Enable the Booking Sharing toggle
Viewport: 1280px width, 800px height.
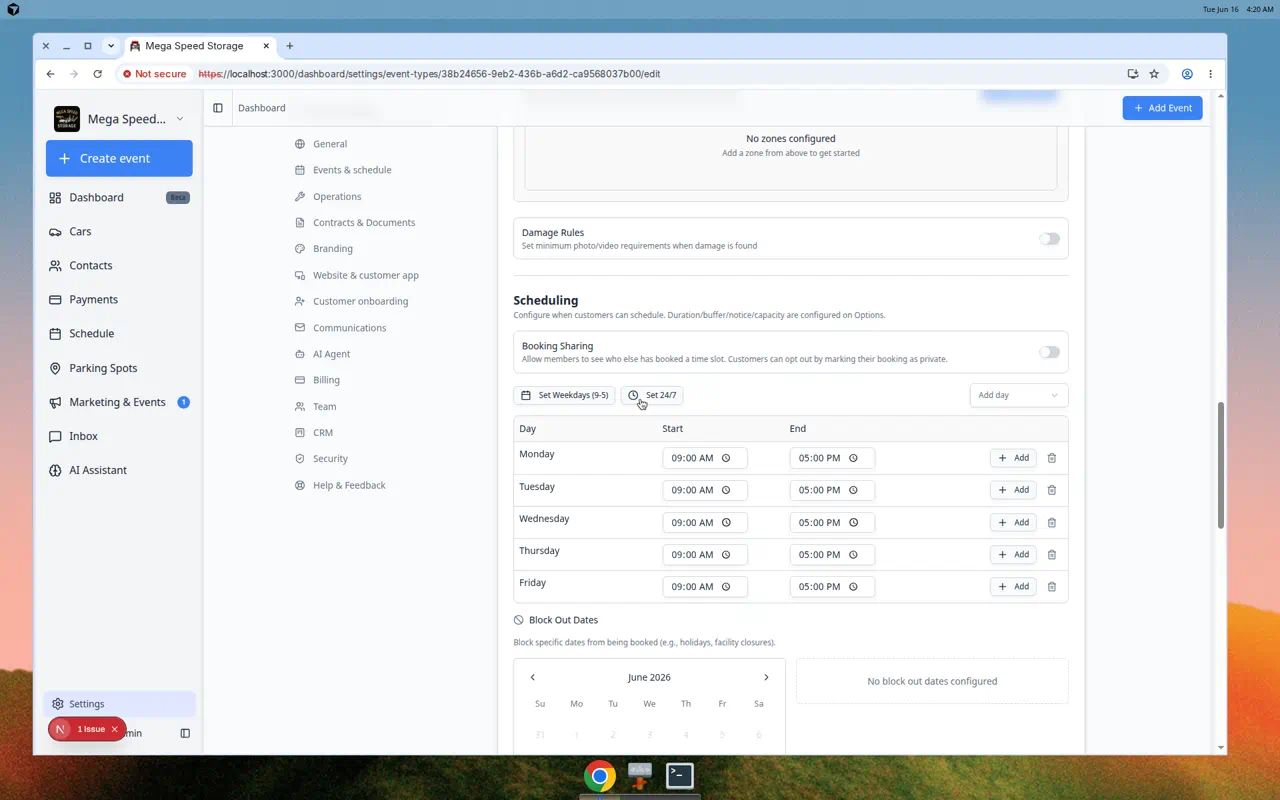1049,352
